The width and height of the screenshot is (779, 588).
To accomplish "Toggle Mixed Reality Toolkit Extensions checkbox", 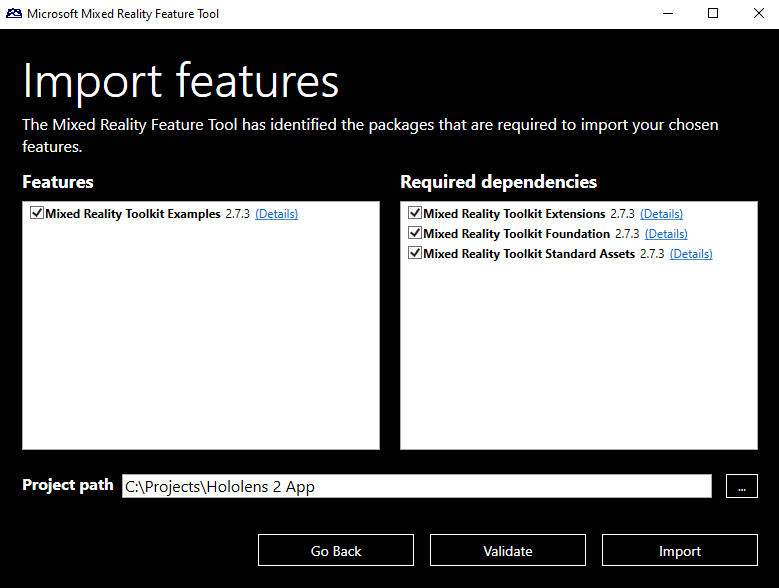I will (x=415, y=213).
